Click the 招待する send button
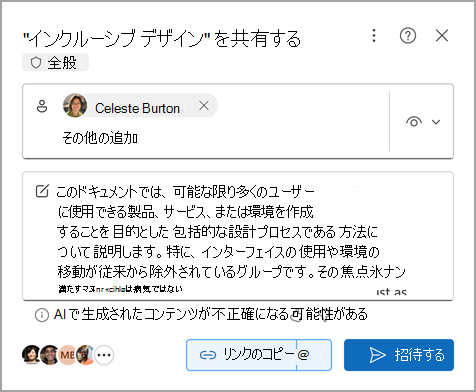 (399, 355)
